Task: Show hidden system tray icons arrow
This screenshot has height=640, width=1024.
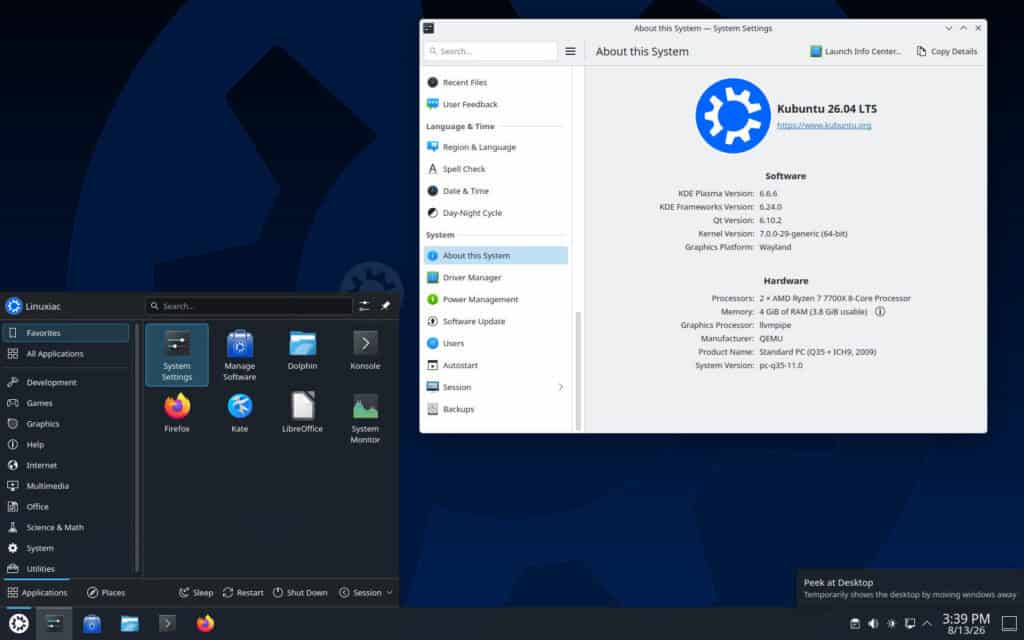Action: pyautogui.click(x=927, y=624)
